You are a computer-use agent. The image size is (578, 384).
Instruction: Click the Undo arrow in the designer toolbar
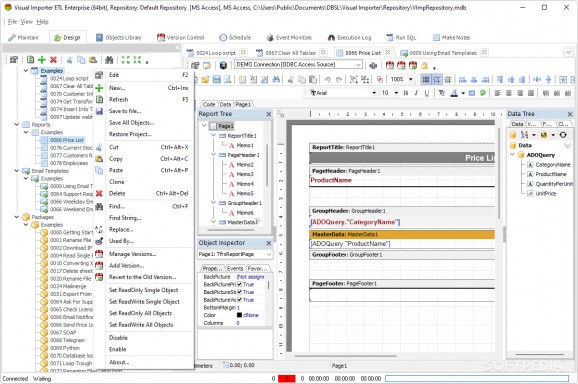coord(327,79)
